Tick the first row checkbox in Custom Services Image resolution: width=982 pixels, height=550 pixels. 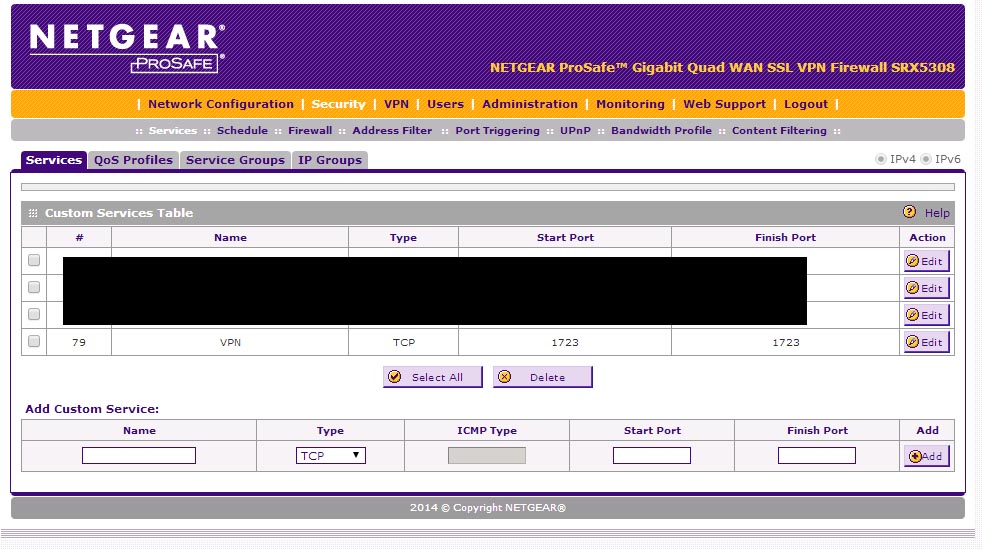[x=34, y=260]
